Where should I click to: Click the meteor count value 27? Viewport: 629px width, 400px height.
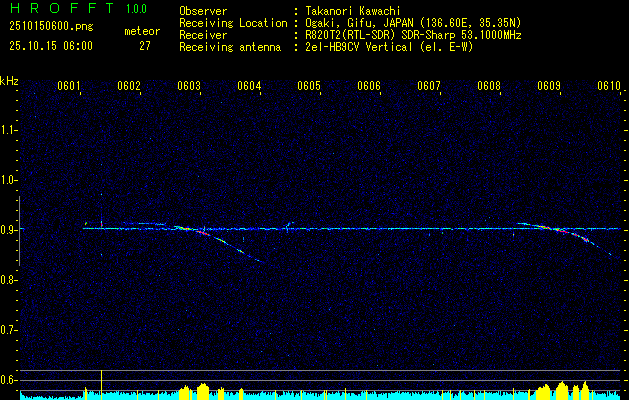coord(145,45)
